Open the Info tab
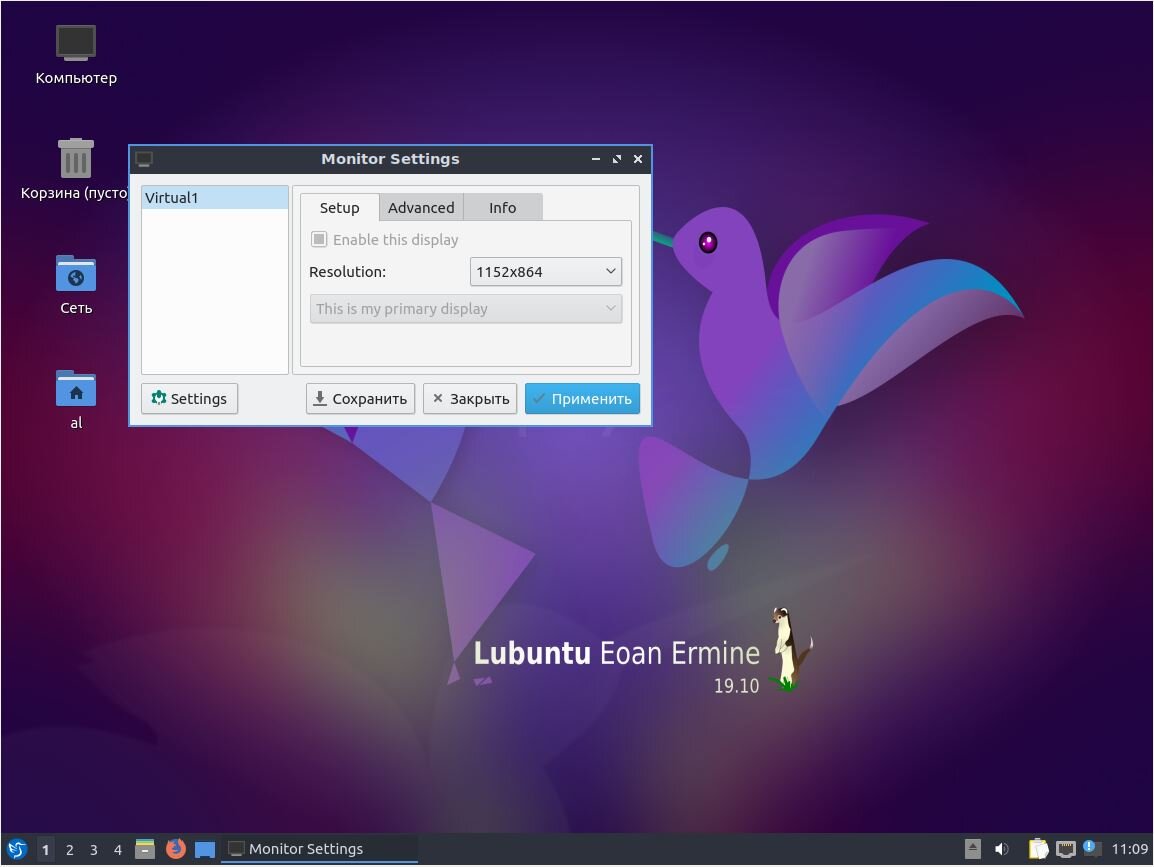Image resolution: width=1154 pixels, height=867 pixels. click(x=502, y=207)
